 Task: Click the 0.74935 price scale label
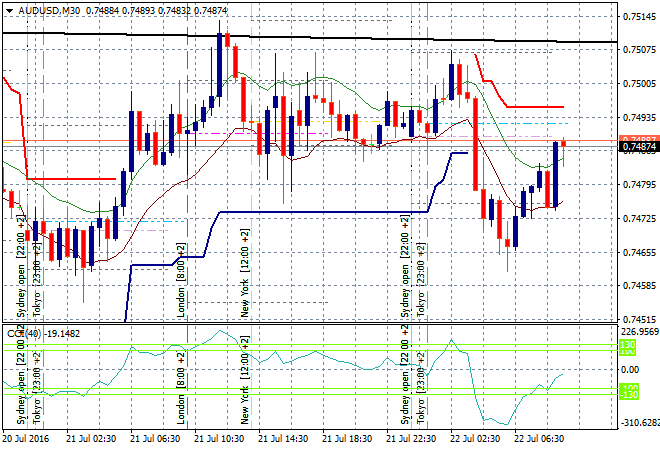[639, 117]
